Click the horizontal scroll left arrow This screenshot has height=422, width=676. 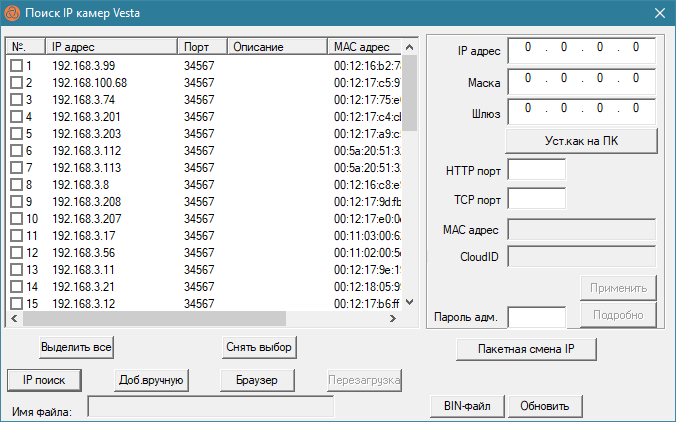14,319
